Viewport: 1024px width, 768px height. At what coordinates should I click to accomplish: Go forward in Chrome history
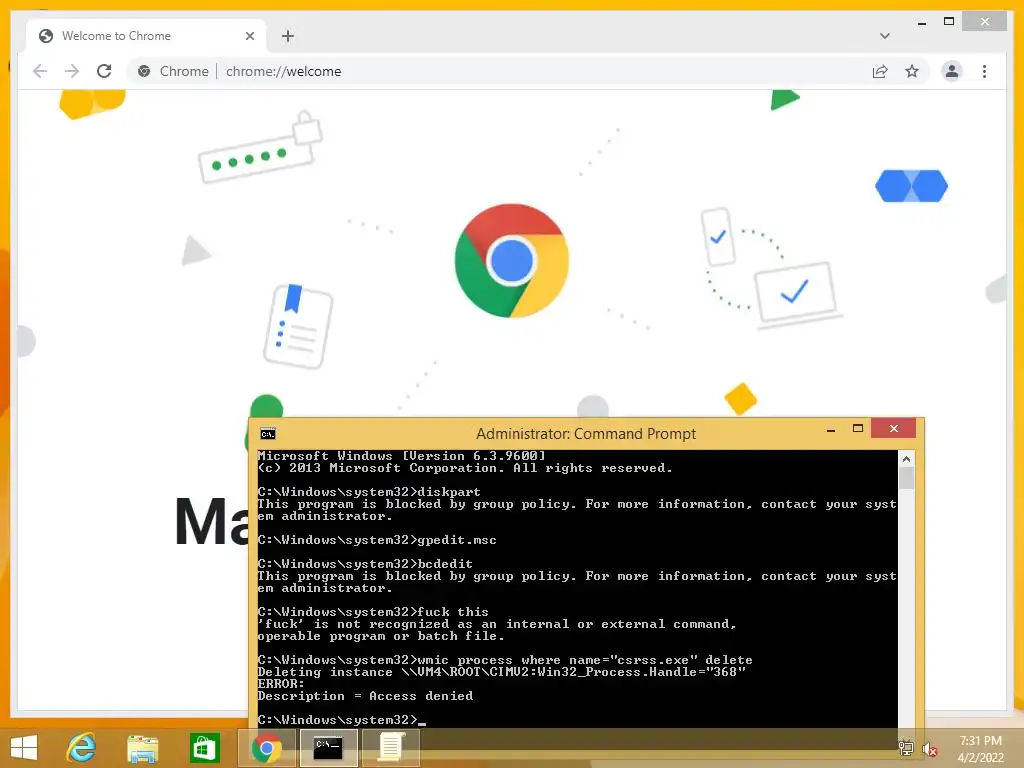72,71
